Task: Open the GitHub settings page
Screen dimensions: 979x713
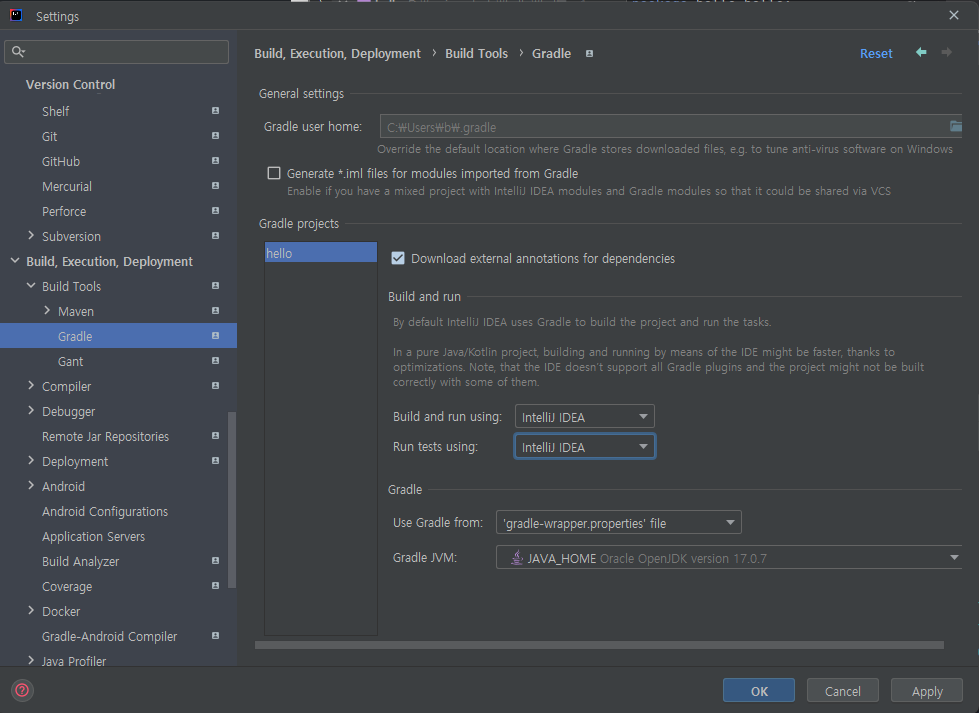Action: click(61, 161)
